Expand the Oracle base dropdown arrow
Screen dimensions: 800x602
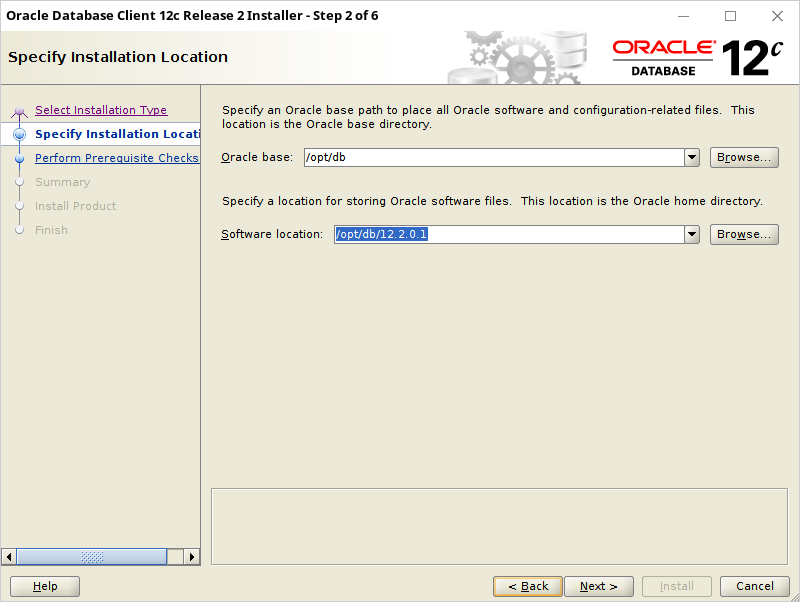(692, 158)
